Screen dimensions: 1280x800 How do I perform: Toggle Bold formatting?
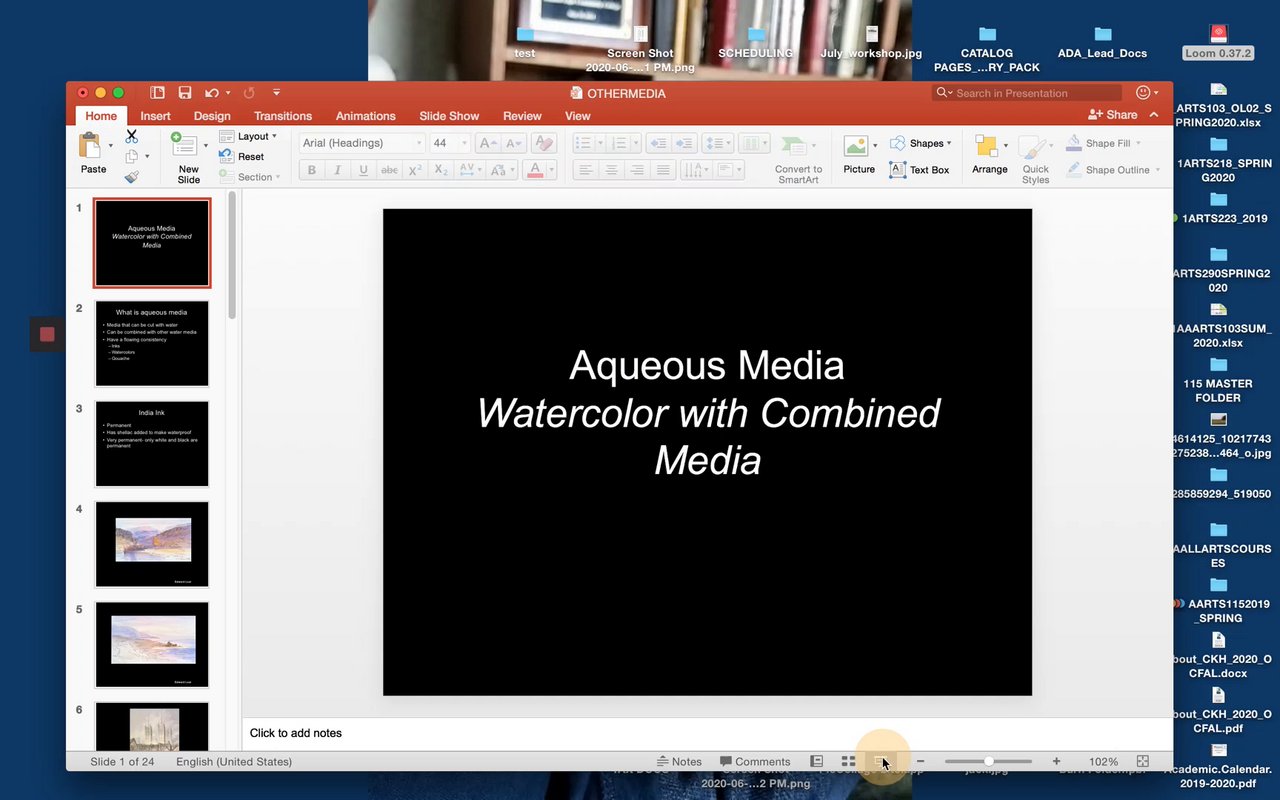(x=312, y=170)
